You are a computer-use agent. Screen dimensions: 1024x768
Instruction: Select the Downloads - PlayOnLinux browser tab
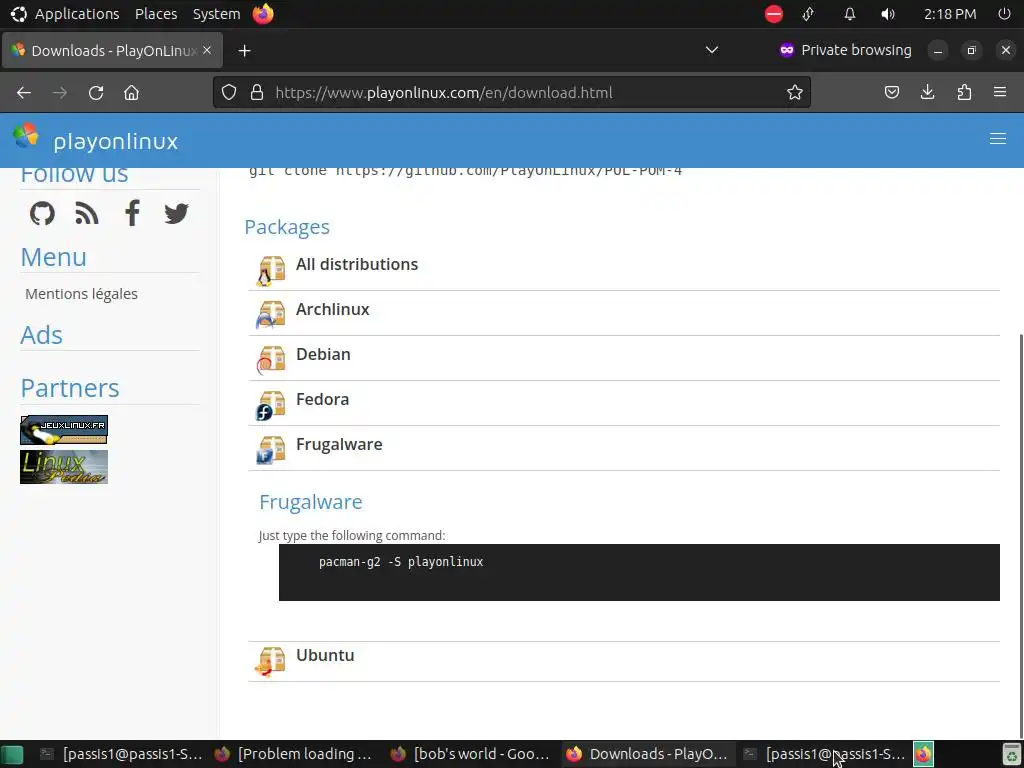click(x=112, y=50)
